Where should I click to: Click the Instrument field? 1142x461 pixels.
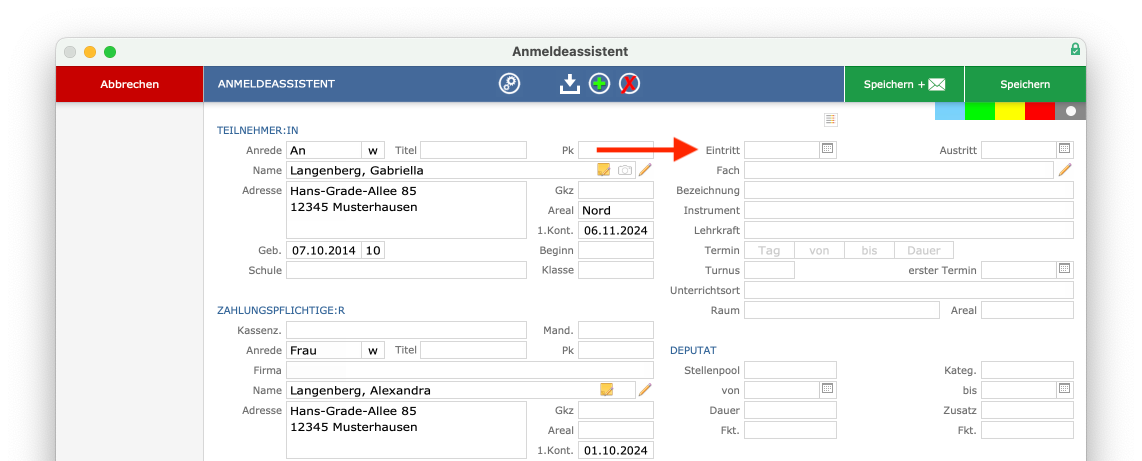tap(909, 210)
